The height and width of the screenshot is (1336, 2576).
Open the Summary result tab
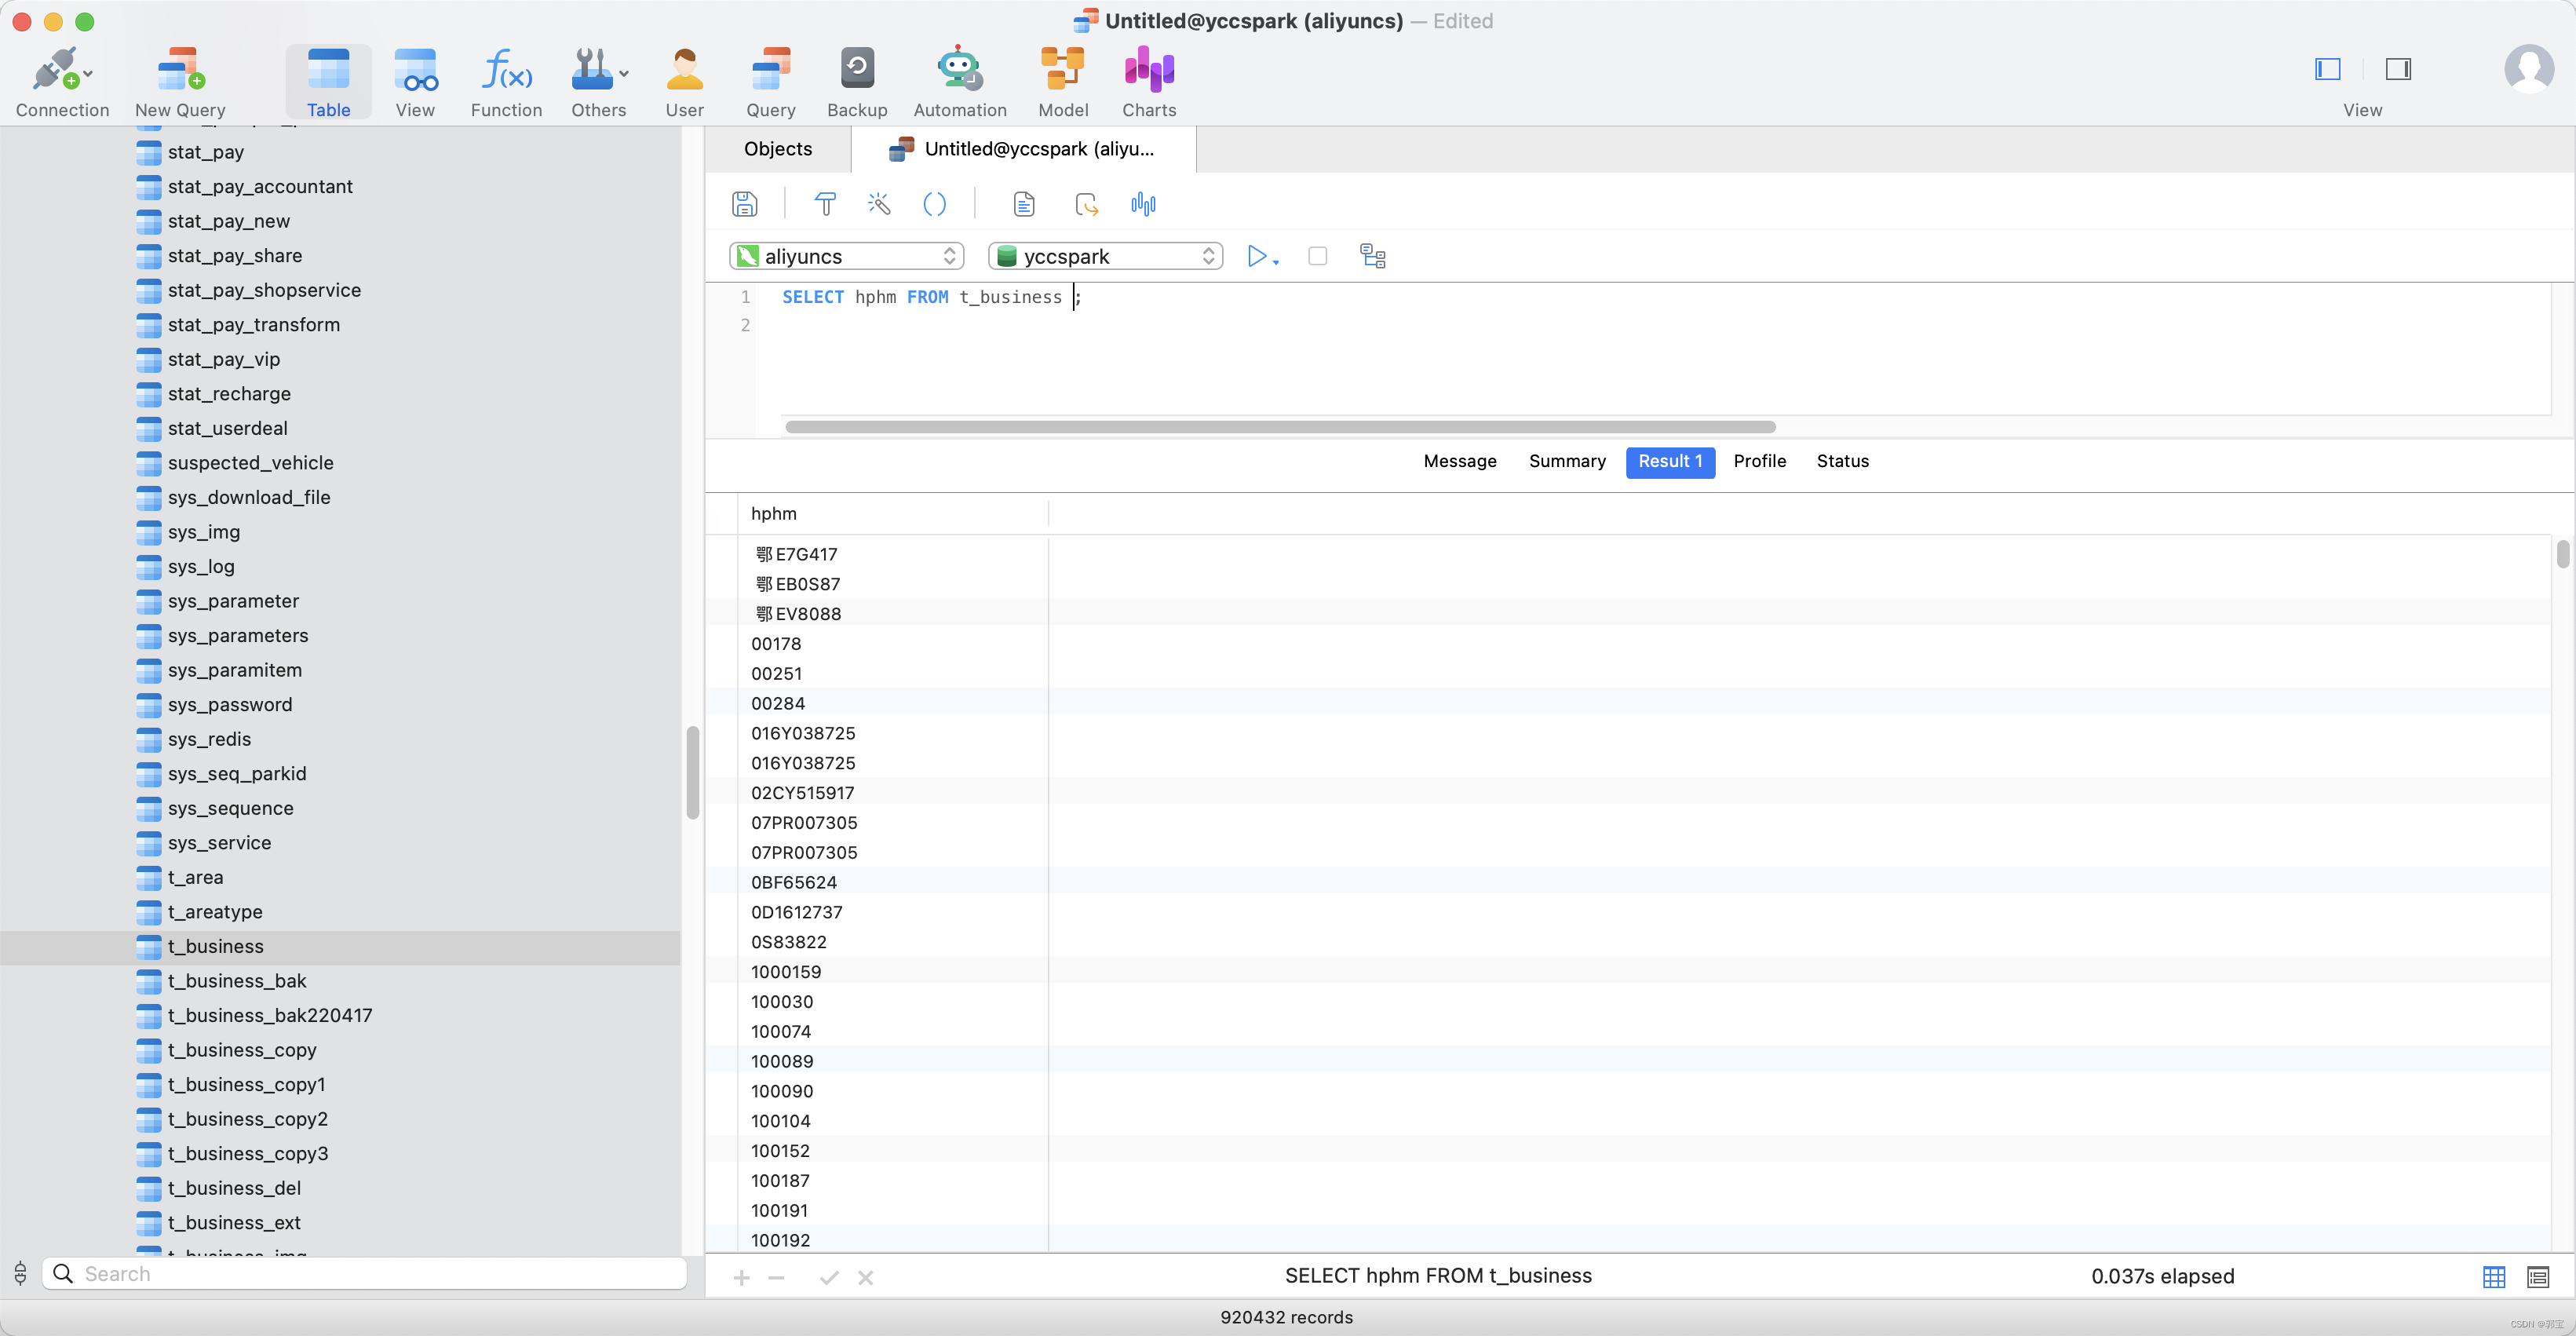(1566, 461)
